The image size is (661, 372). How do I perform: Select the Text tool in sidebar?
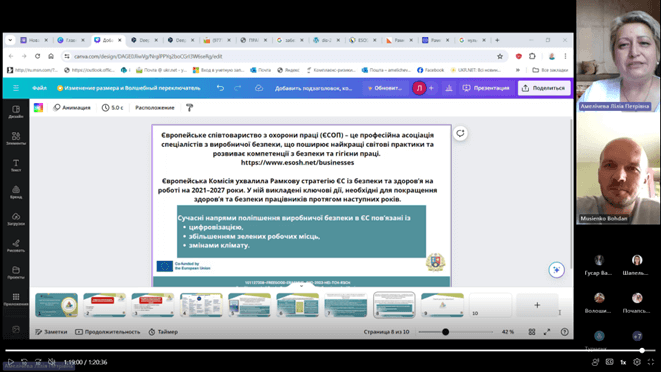click(16, 165)
